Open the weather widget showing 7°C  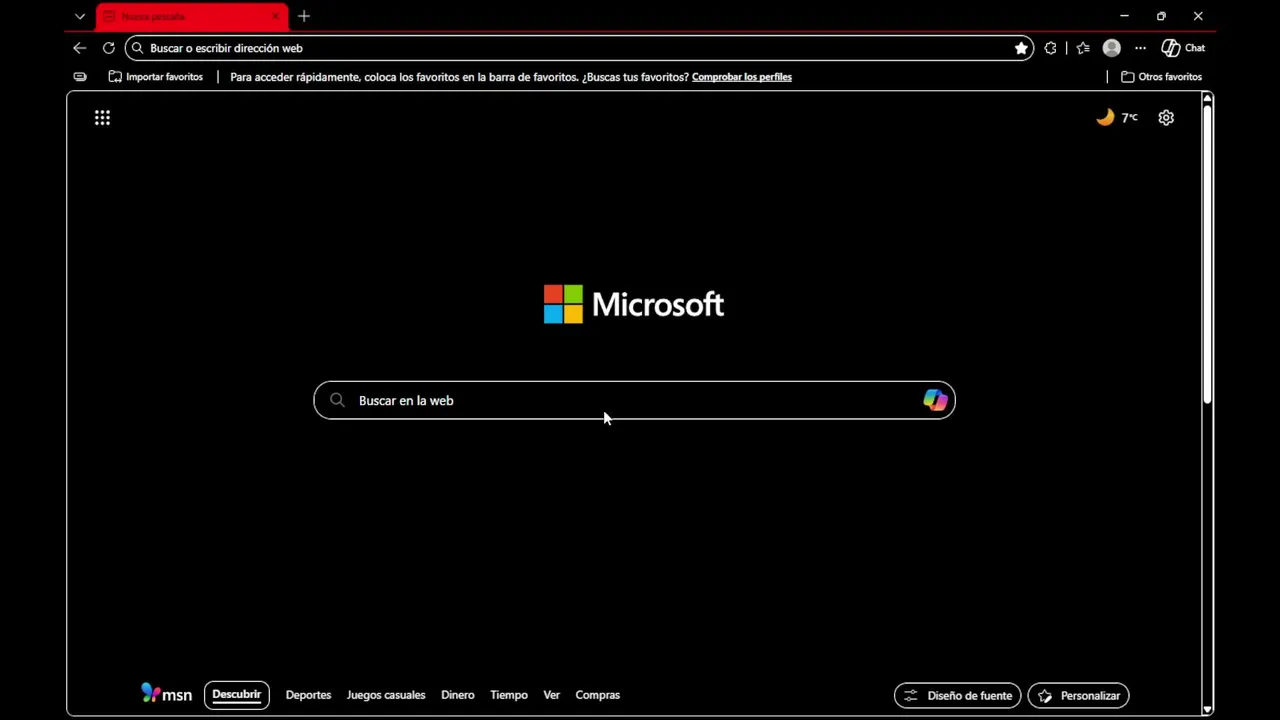tap(1117, 118)
